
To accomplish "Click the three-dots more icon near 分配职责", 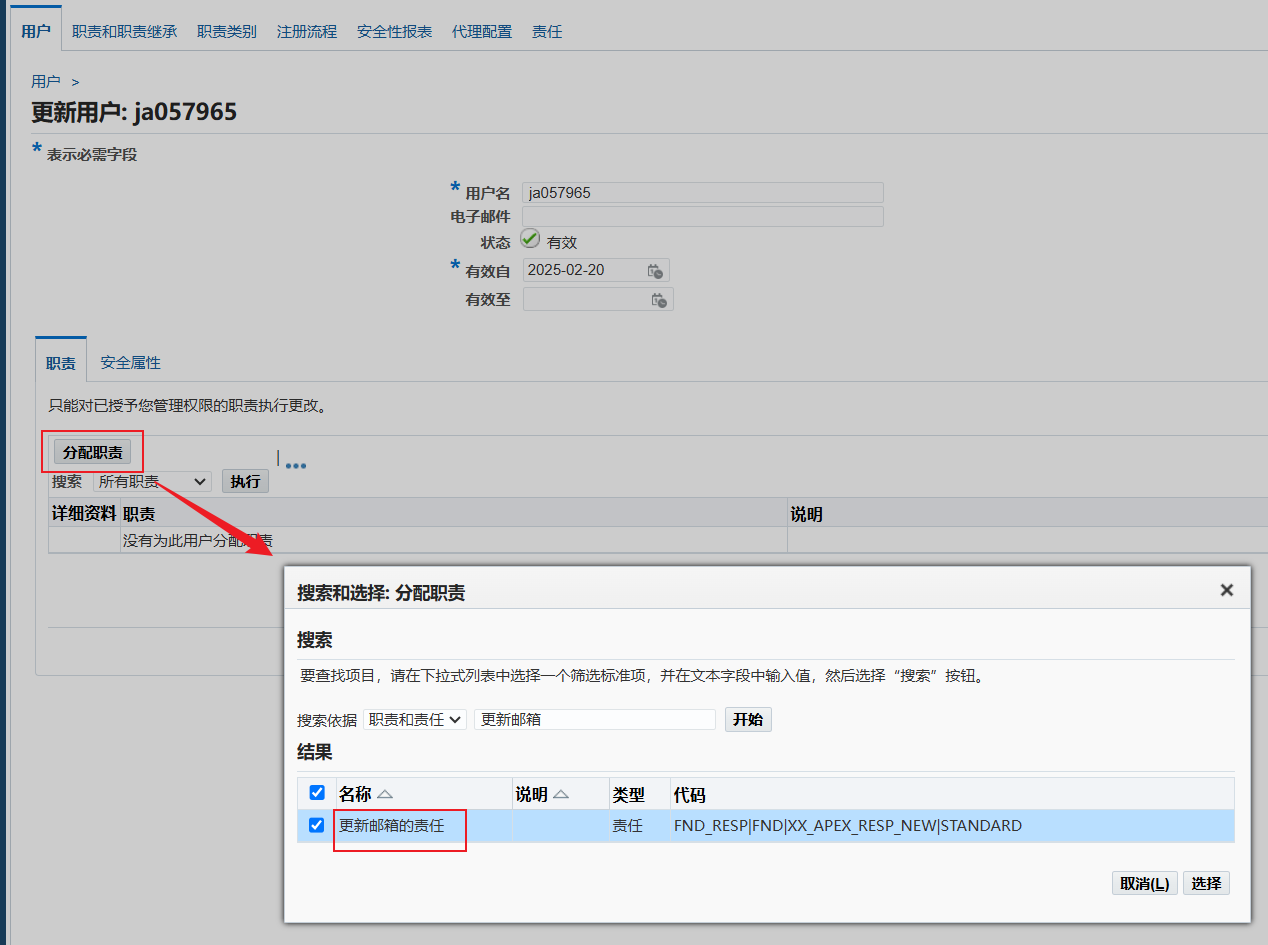I will [x=295, y=465].
